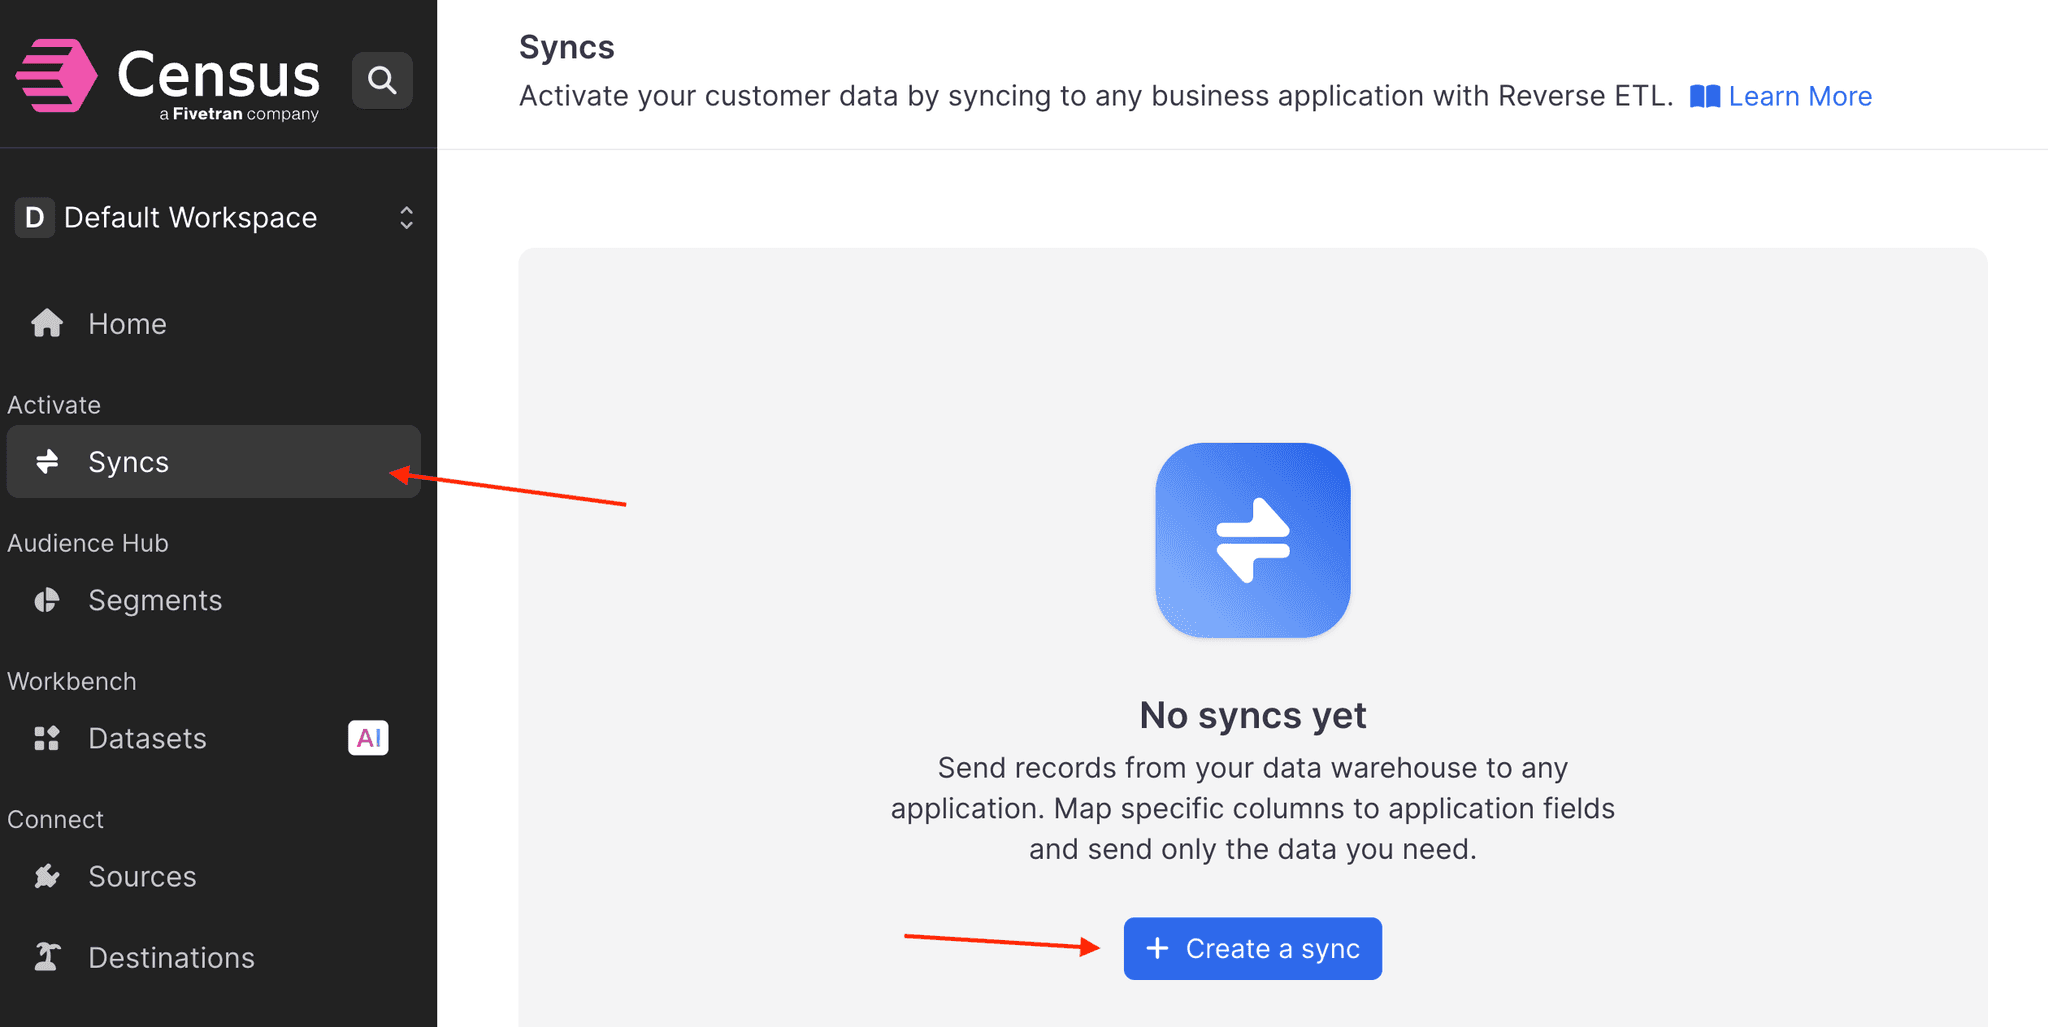Select Syncs in the Activate section
The height and width of the screenshot is (1027, 2048).
click(x=128, y=461)
